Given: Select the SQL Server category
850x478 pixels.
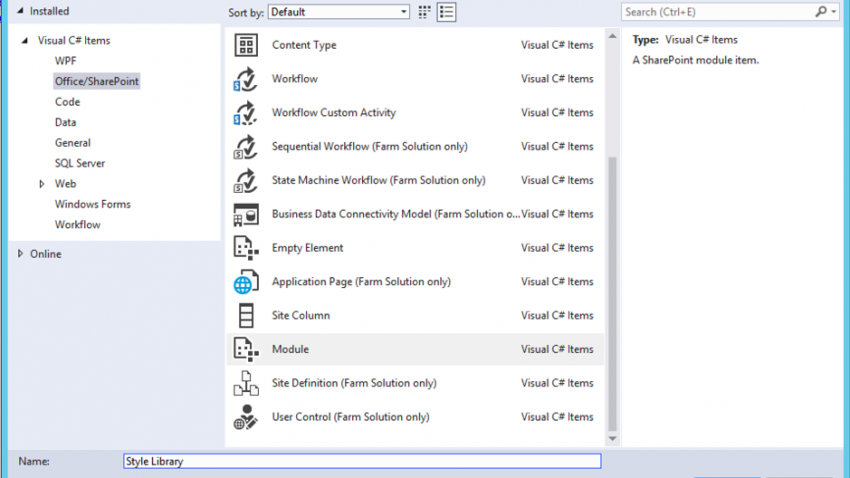Looking at the screenshot, I should (80, 163).
